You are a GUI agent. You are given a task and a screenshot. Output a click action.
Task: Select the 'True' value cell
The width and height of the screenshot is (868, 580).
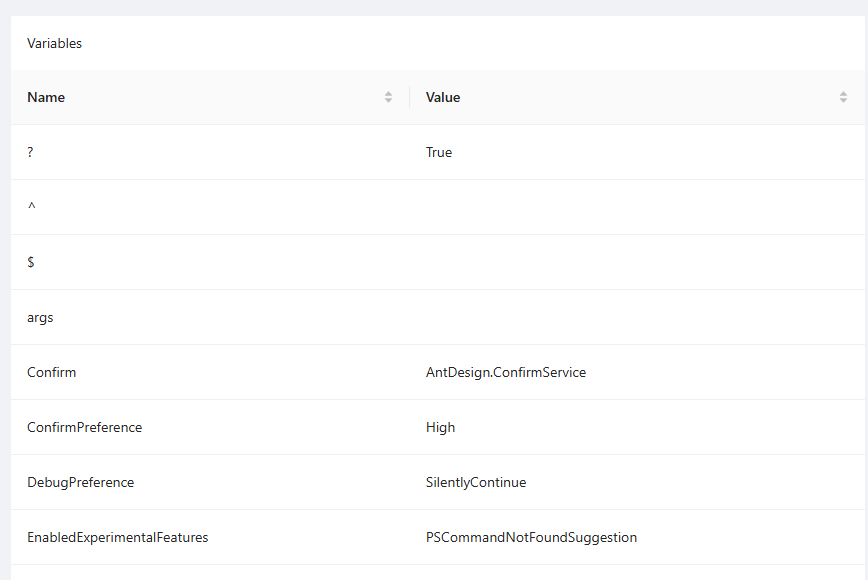click(637, 152)
